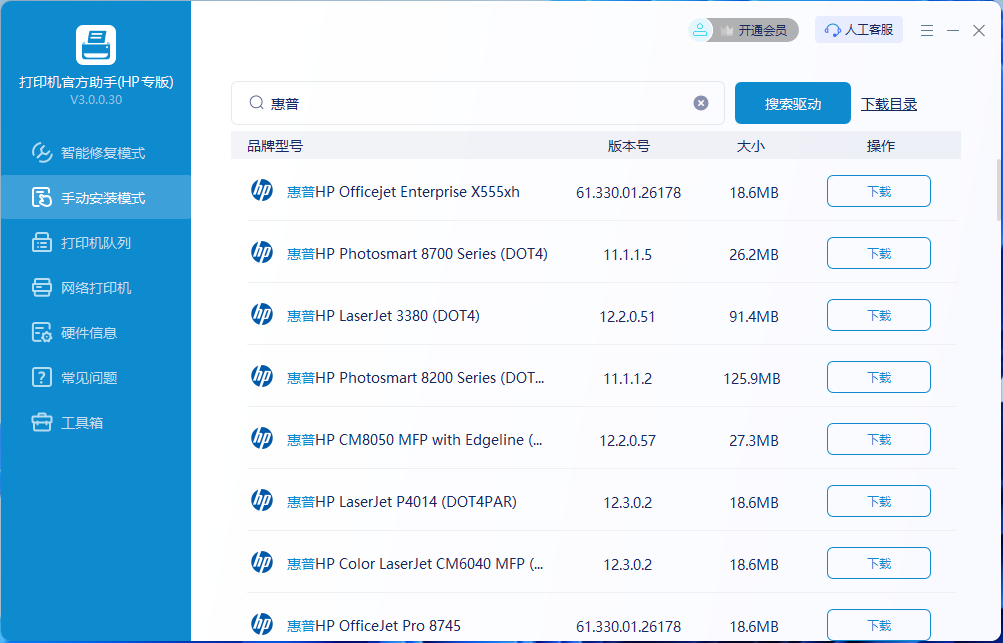Download HP Officejet Enterprise X555xh driver

[878, 192]
